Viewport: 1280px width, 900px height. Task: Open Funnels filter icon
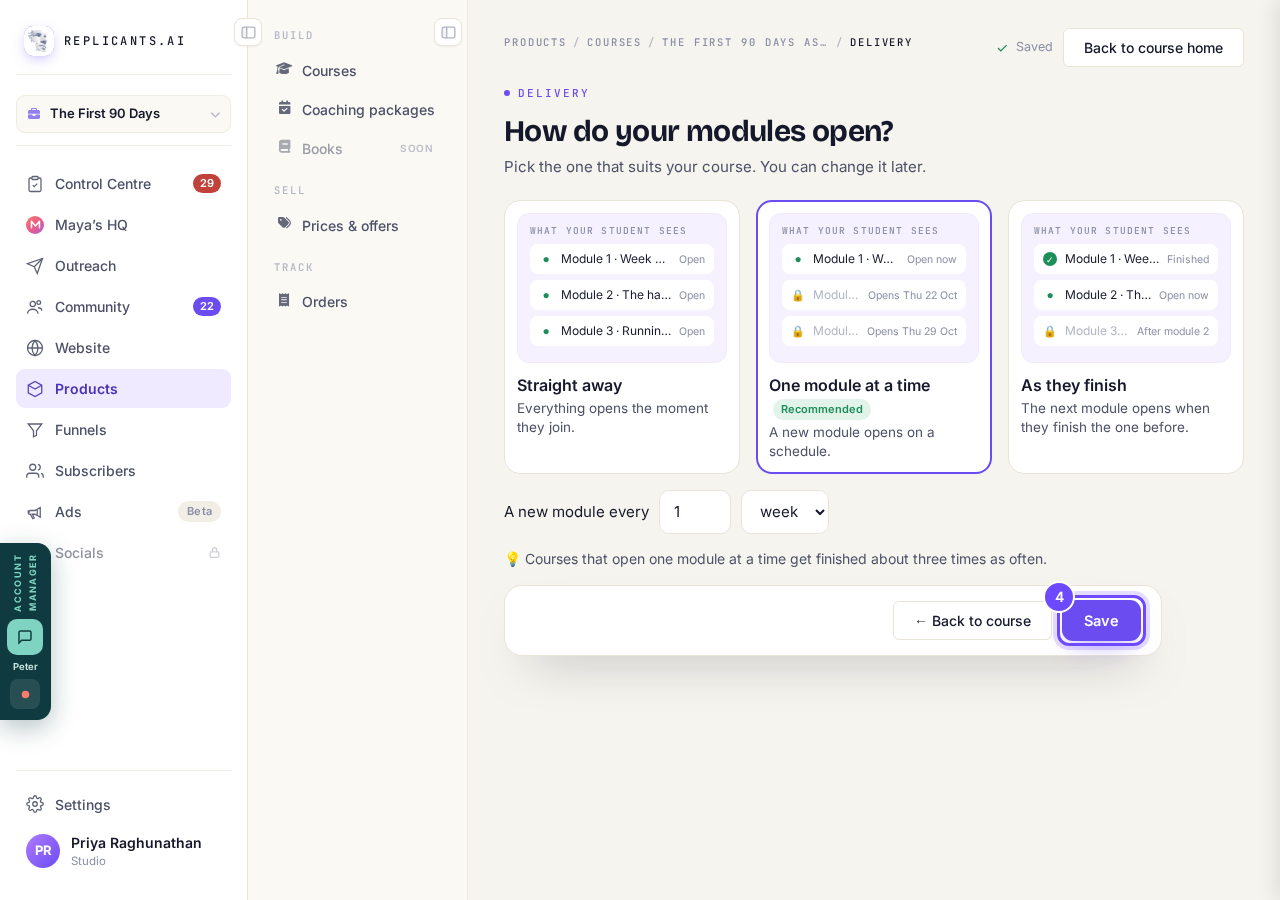point(35,430)
